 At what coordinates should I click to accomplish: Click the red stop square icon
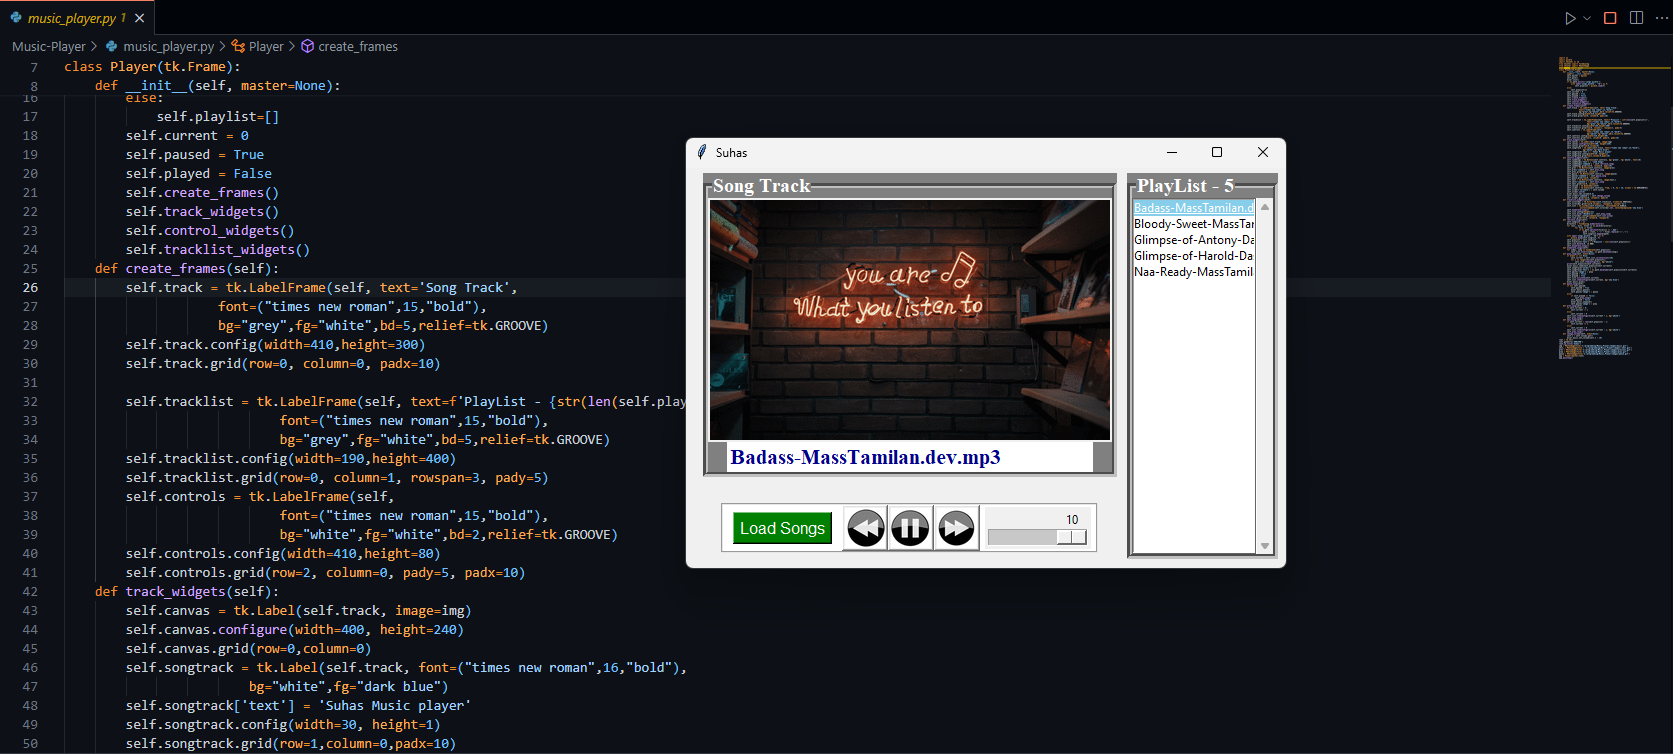(x=1610, y=18)
